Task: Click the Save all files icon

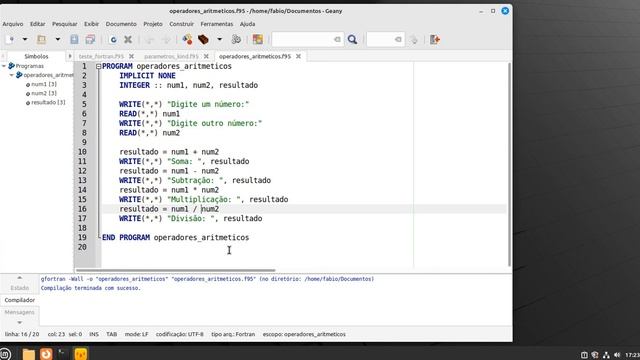Action: coord(90,40)
